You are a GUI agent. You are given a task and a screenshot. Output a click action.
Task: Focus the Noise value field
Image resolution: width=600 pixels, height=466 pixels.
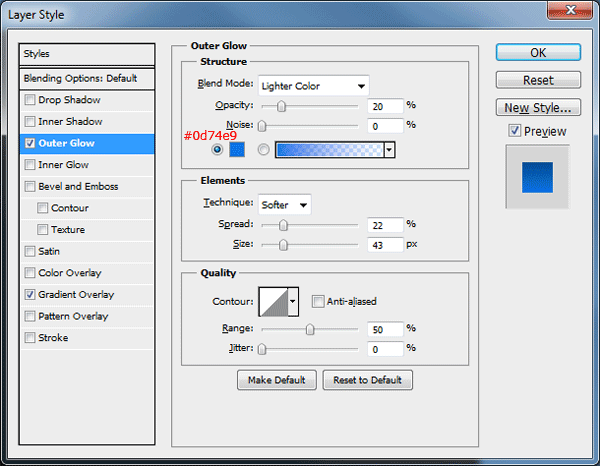pos(385,126)
